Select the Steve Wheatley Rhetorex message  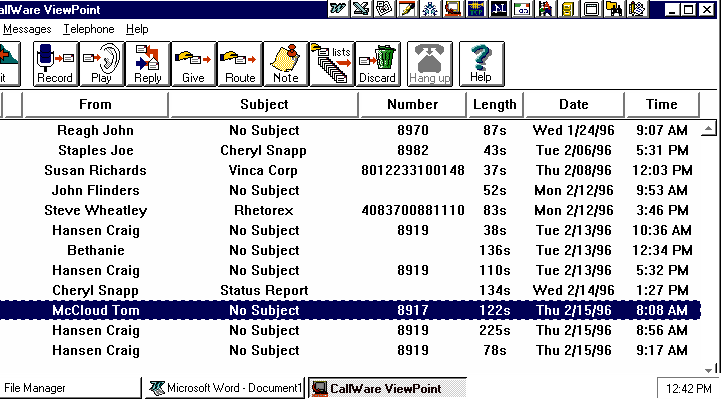pos(350,211)
